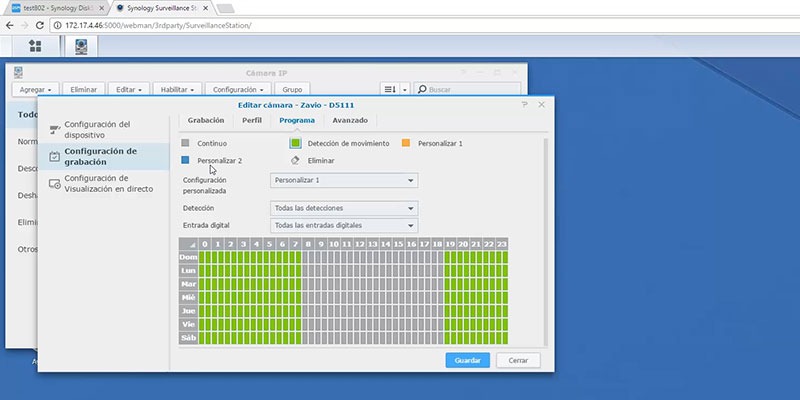This screenshot has width=800, height=400.
Task: Click the Lun row header
Action: click(x=188, y=270)
